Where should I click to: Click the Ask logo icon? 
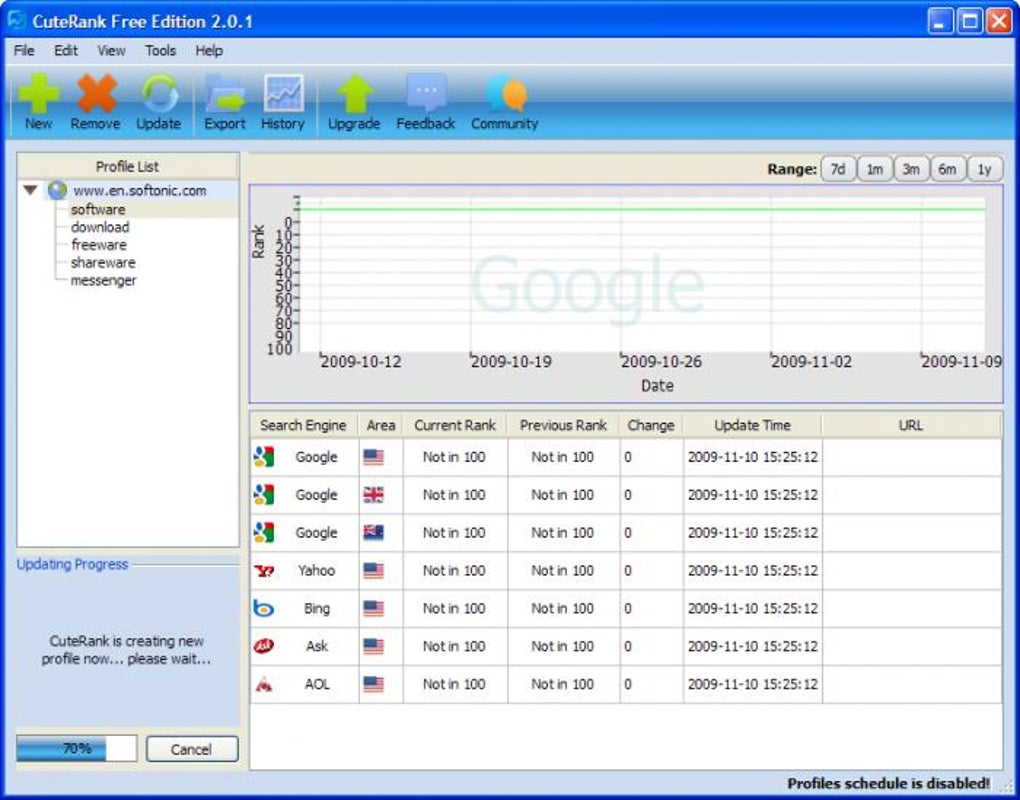point(263,647)
